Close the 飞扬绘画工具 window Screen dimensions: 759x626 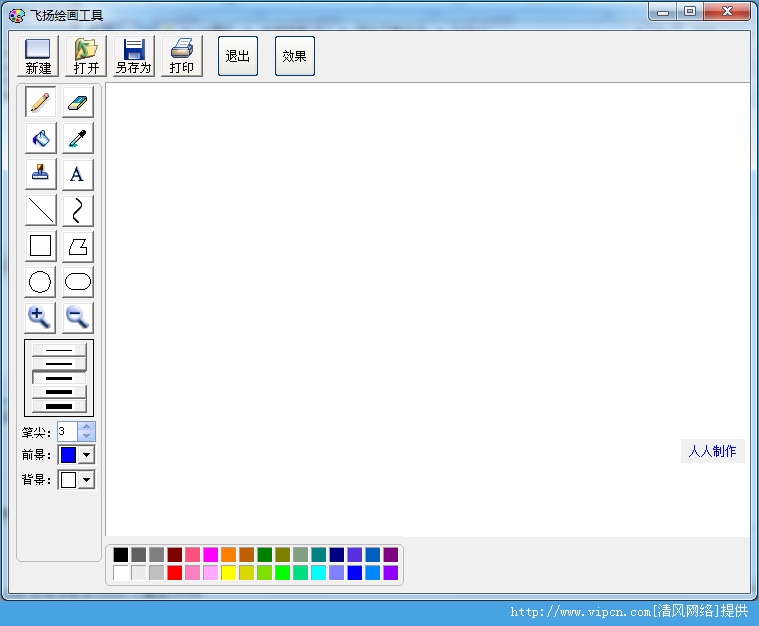(727, 12)
